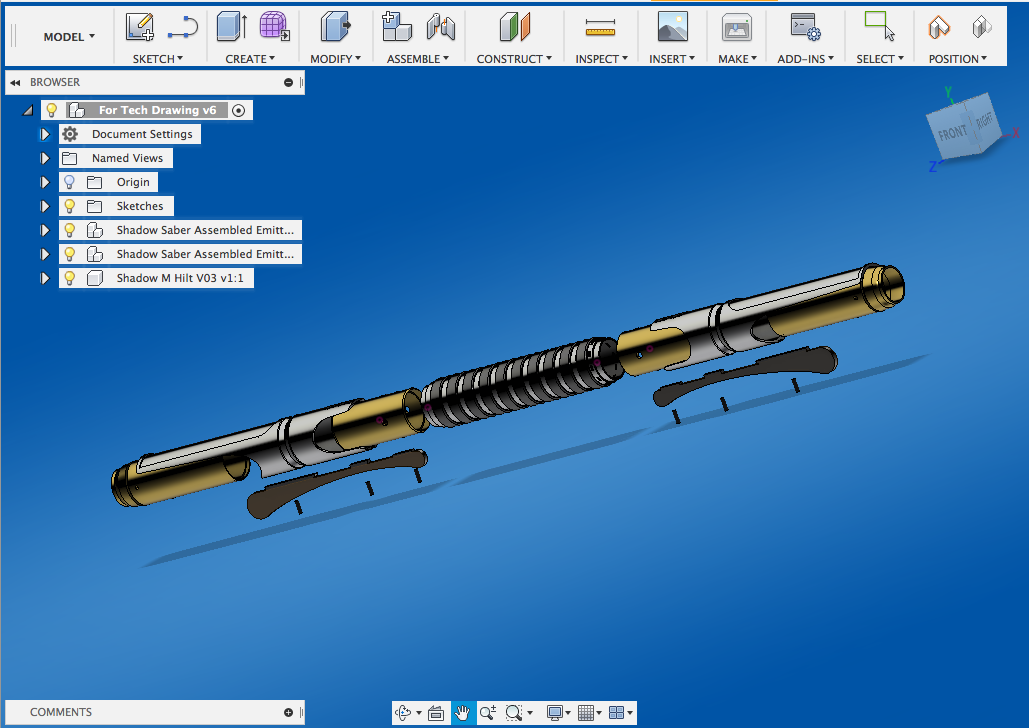
Task: Open the MODIFY menu
Action: tap(335, 59)
